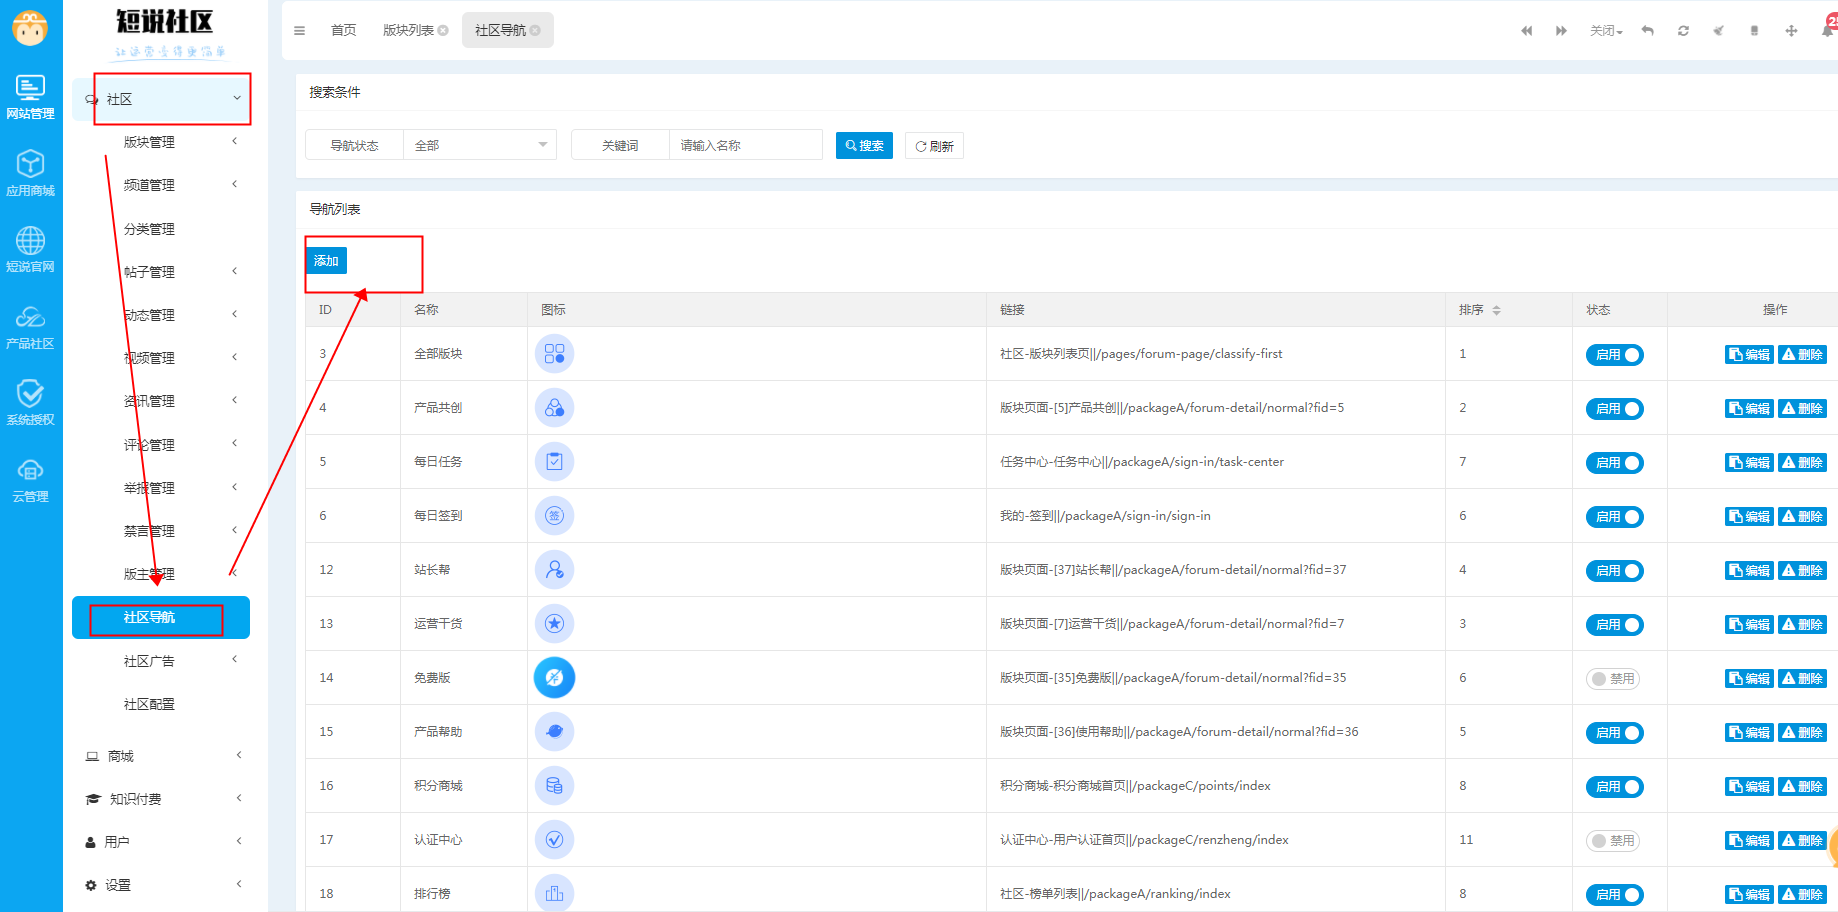The height and width of the screenshot is (912, 1838).
Task: Open 云管理 cloud icon
Action: [x=30, y=480]
